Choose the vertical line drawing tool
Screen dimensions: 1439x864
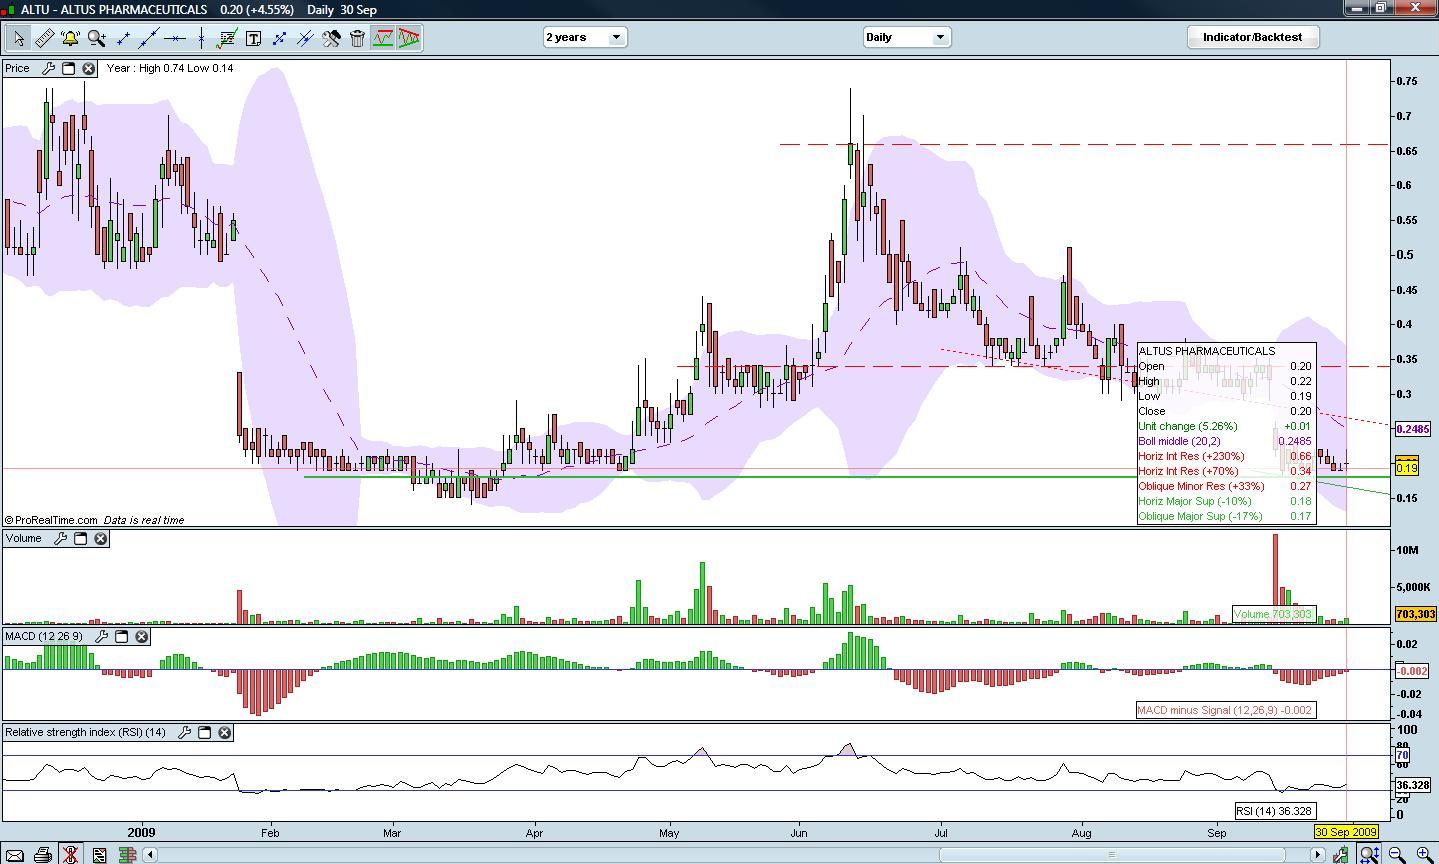point(201,38)
